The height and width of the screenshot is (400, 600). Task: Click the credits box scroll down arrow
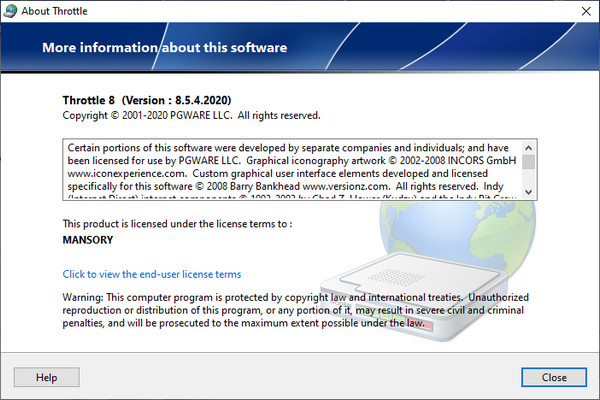click(529, 191)
